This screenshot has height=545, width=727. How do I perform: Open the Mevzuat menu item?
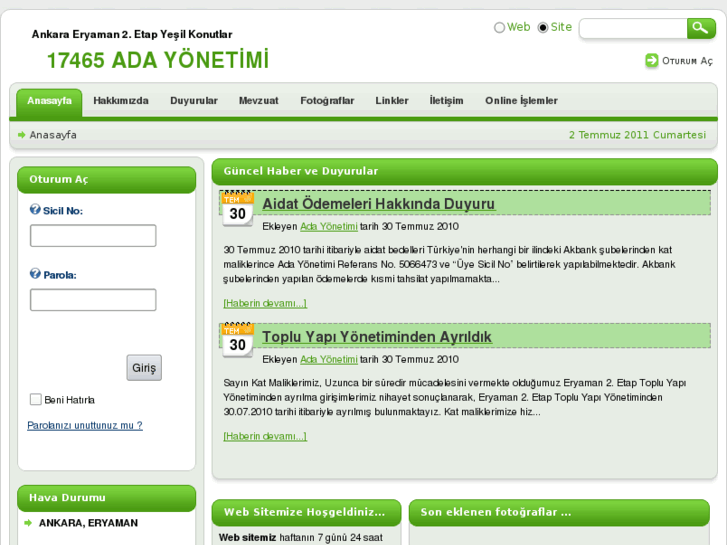259,101
